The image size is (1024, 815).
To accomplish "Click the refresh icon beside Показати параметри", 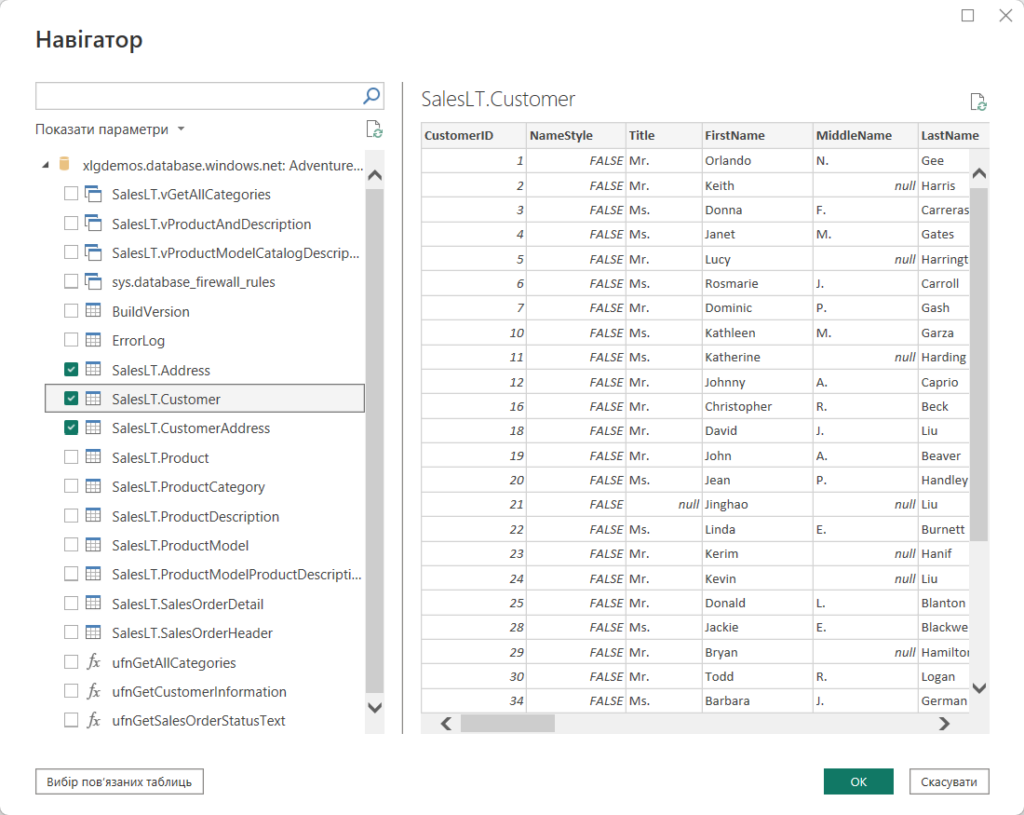I will [374, 128].
